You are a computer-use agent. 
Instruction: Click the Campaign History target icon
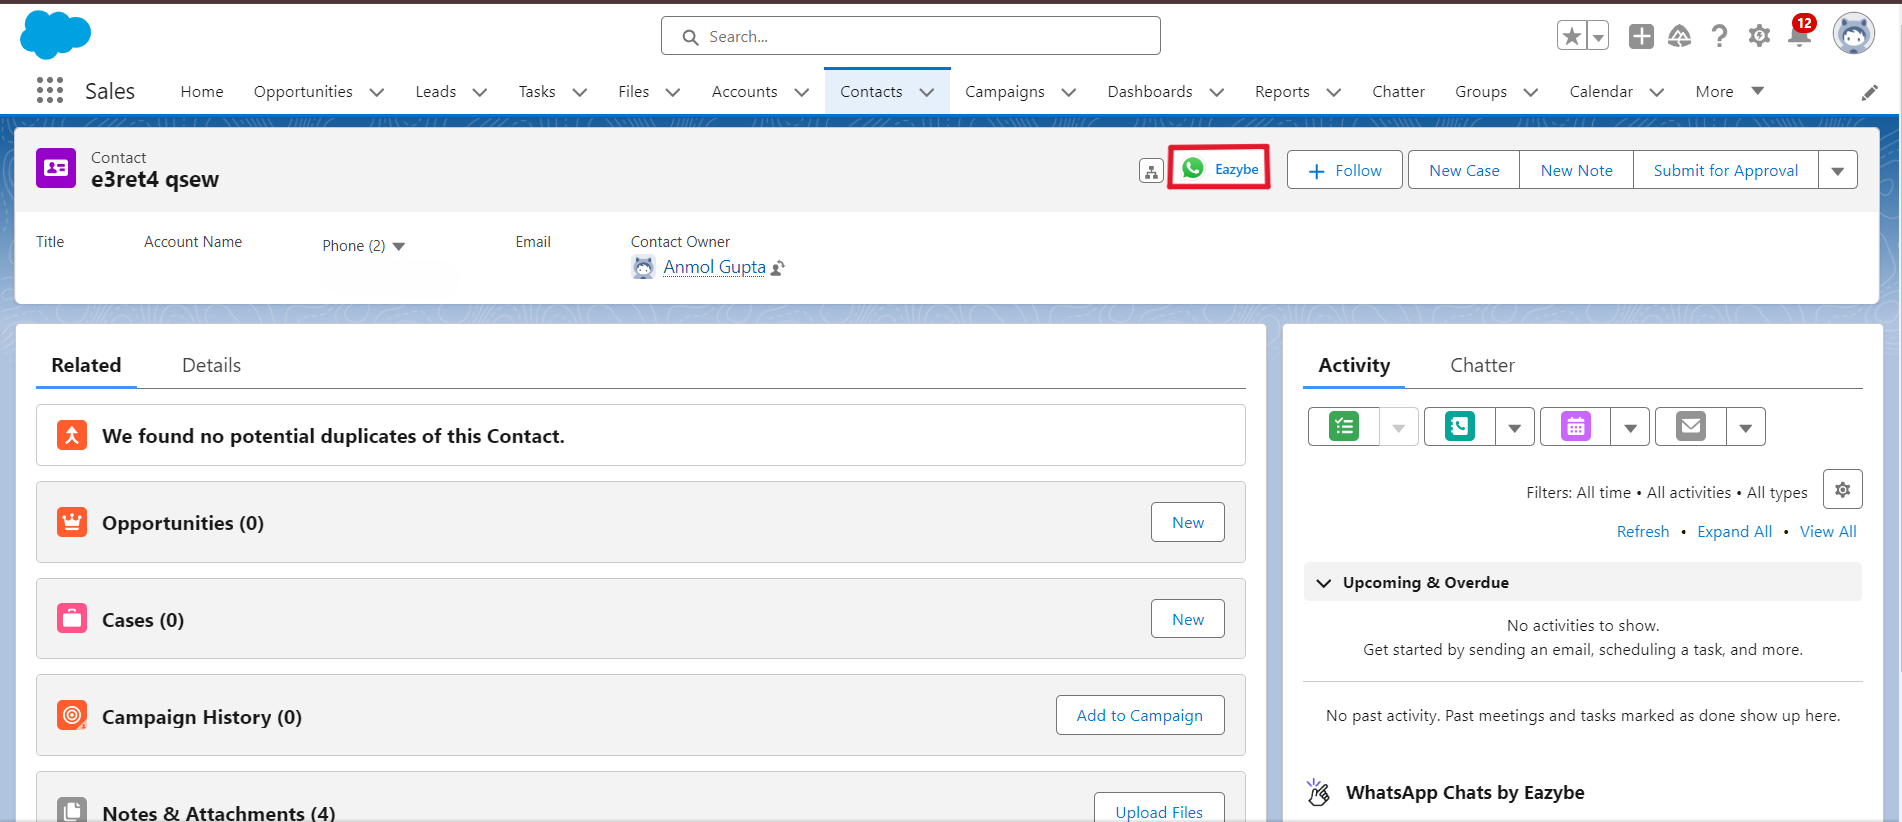point(72,715)
